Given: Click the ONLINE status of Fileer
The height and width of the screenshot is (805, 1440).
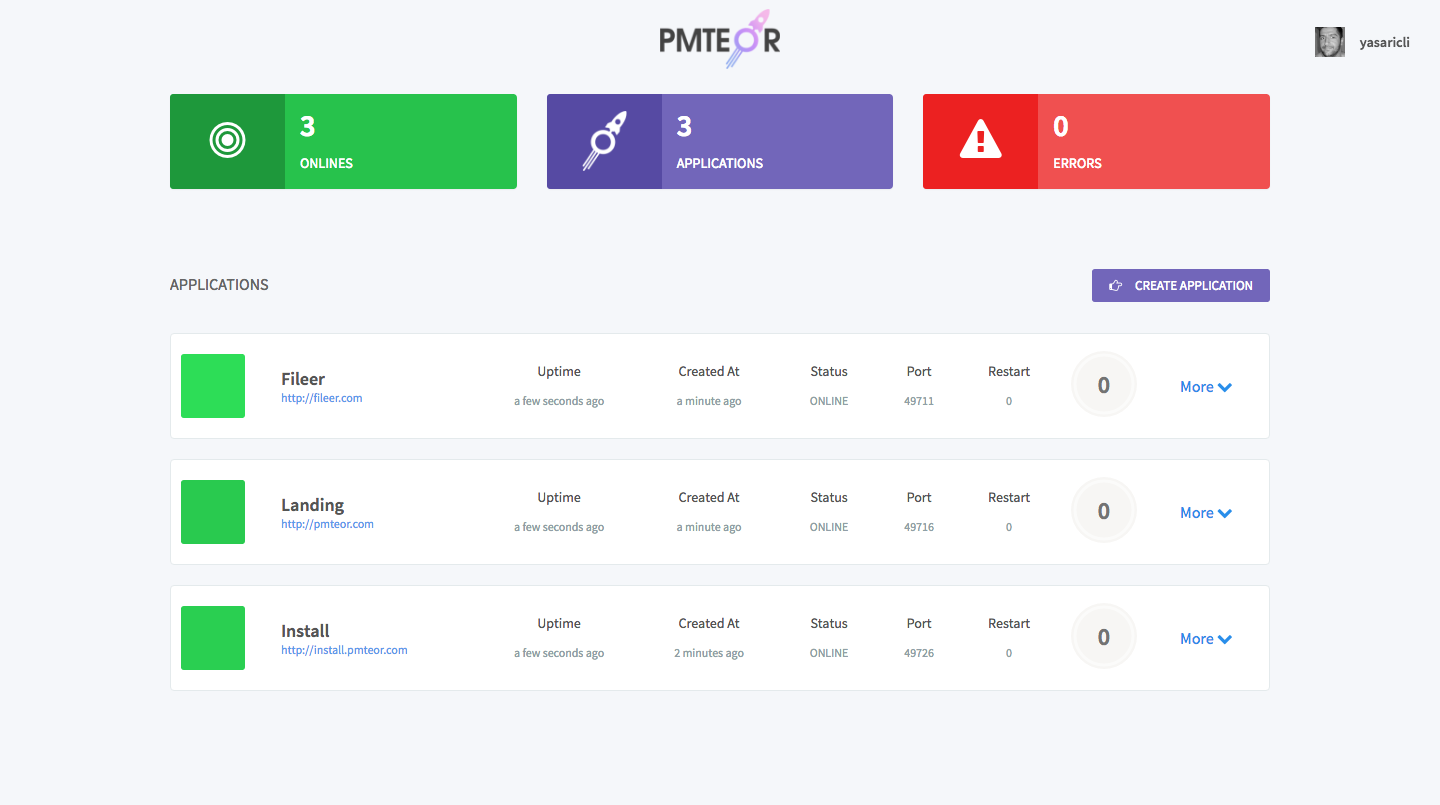Looking at the screenshot, I should tap(829, 401).
